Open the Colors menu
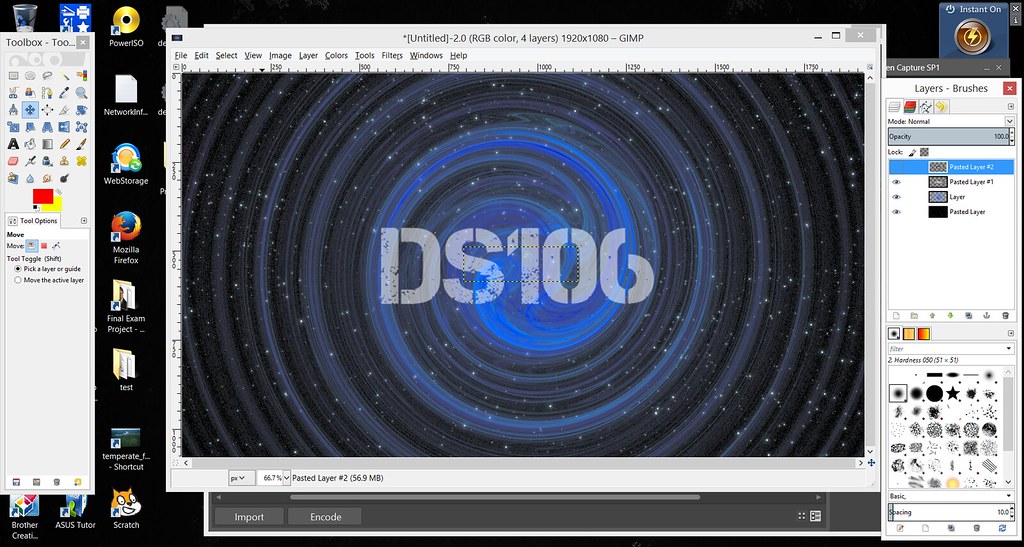Image resolution: width=1024 pixels, height=547 pixels. click(336, 56)
